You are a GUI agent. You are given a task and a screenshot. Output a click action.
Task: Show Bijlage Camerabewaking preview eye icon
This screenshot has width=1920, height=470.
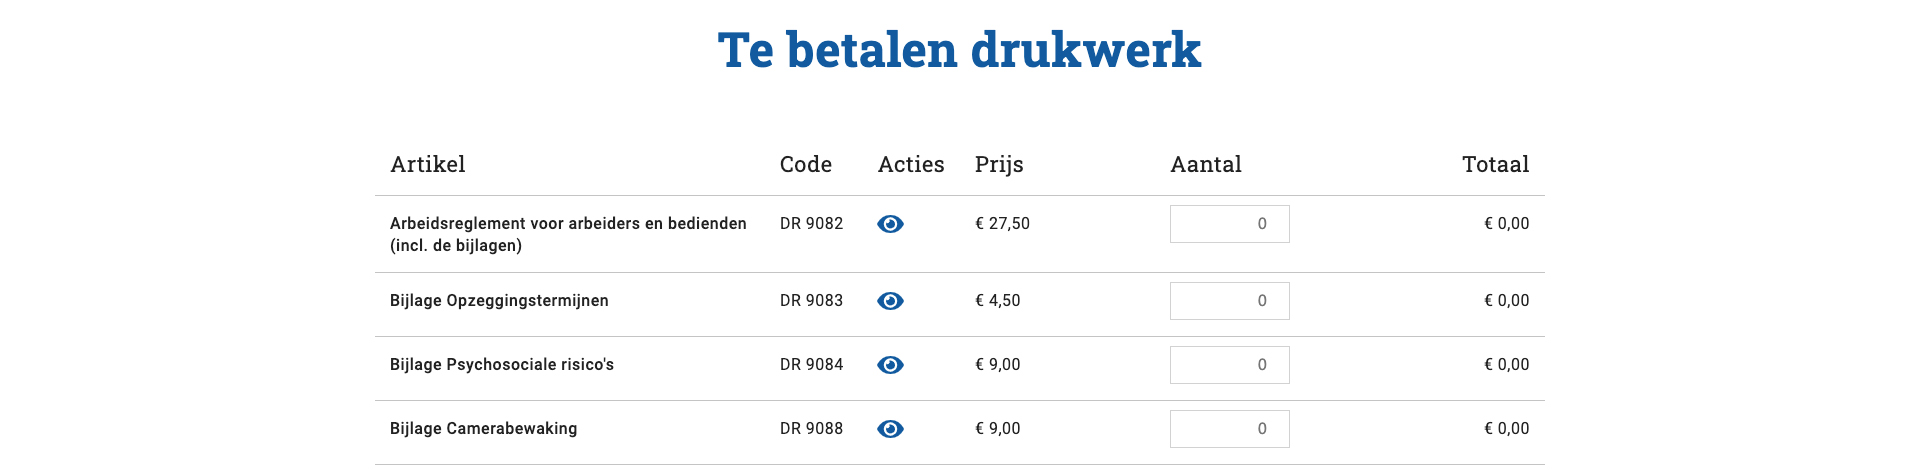pyautogui.click(x=890, y=429)
